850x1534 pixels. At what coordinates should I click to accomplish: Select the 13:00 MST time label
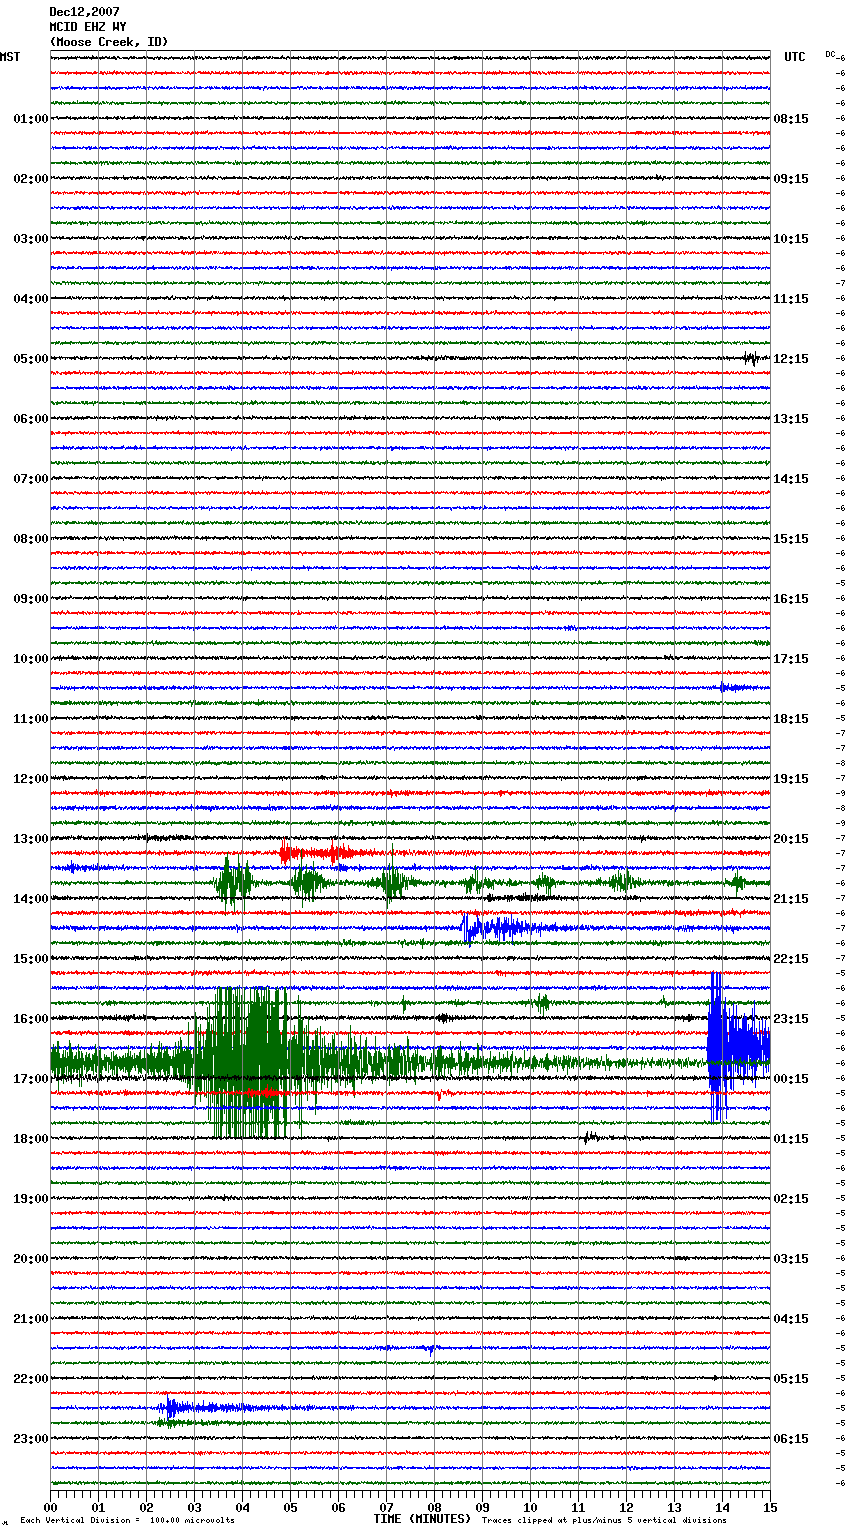click(x=31, y=839)
